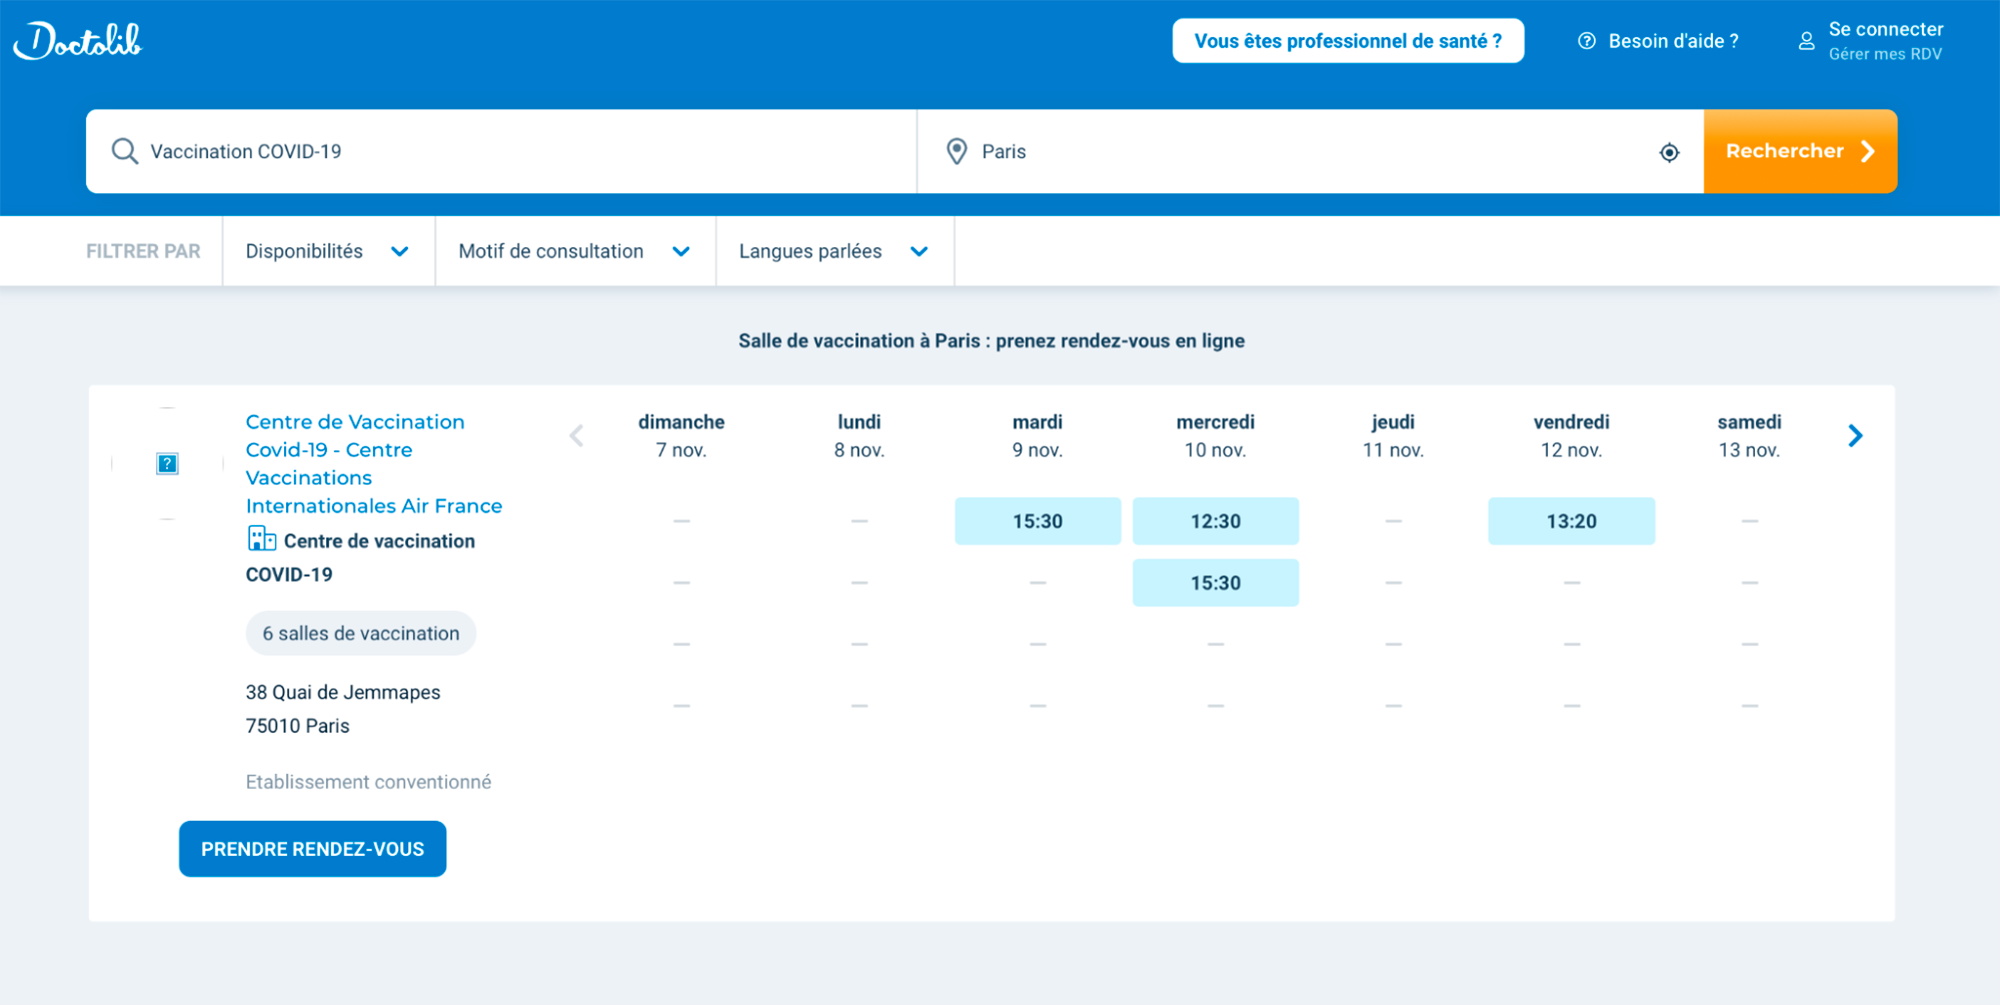Click the mardi 9 nov. column header
This screenshot has width=2000, height=1005.
click(1037, 436)
